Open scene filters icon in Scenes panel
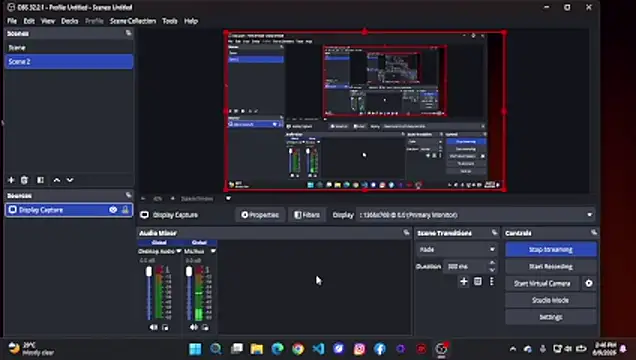This screenshot has height=360, width=636. click(40, 180)
